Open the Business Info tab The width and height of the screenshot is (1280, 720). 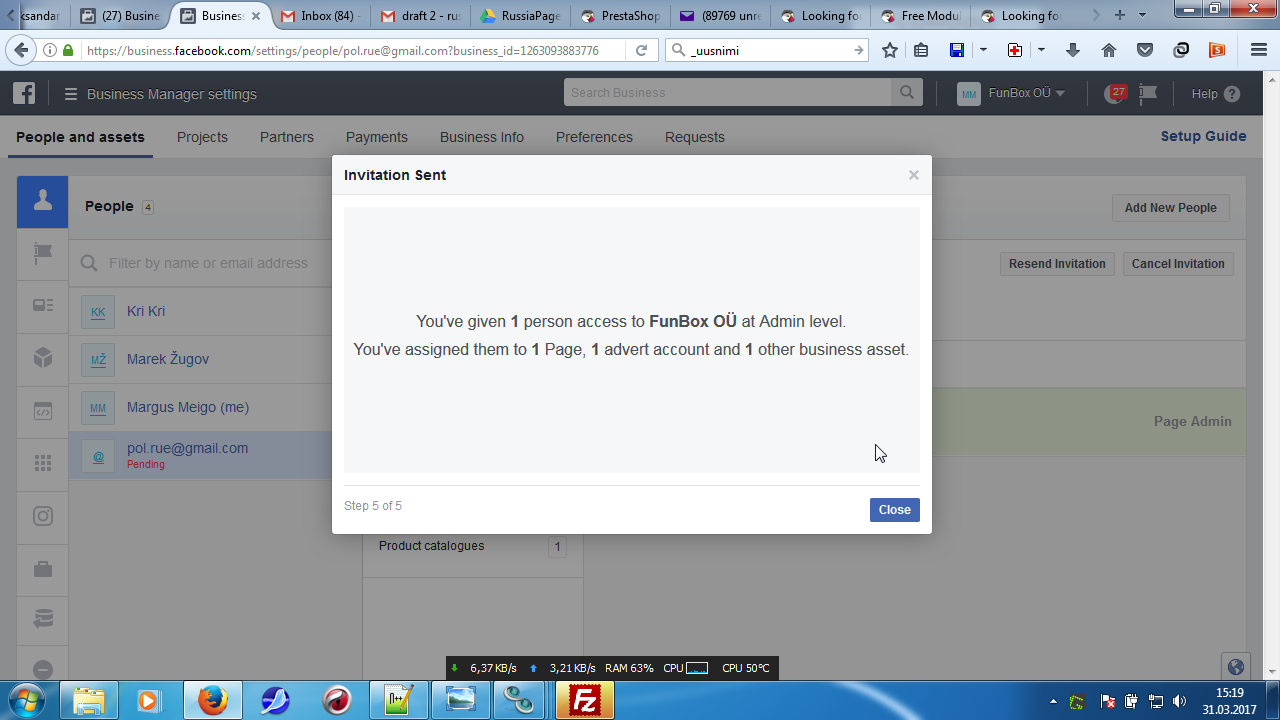coord(482,137)
